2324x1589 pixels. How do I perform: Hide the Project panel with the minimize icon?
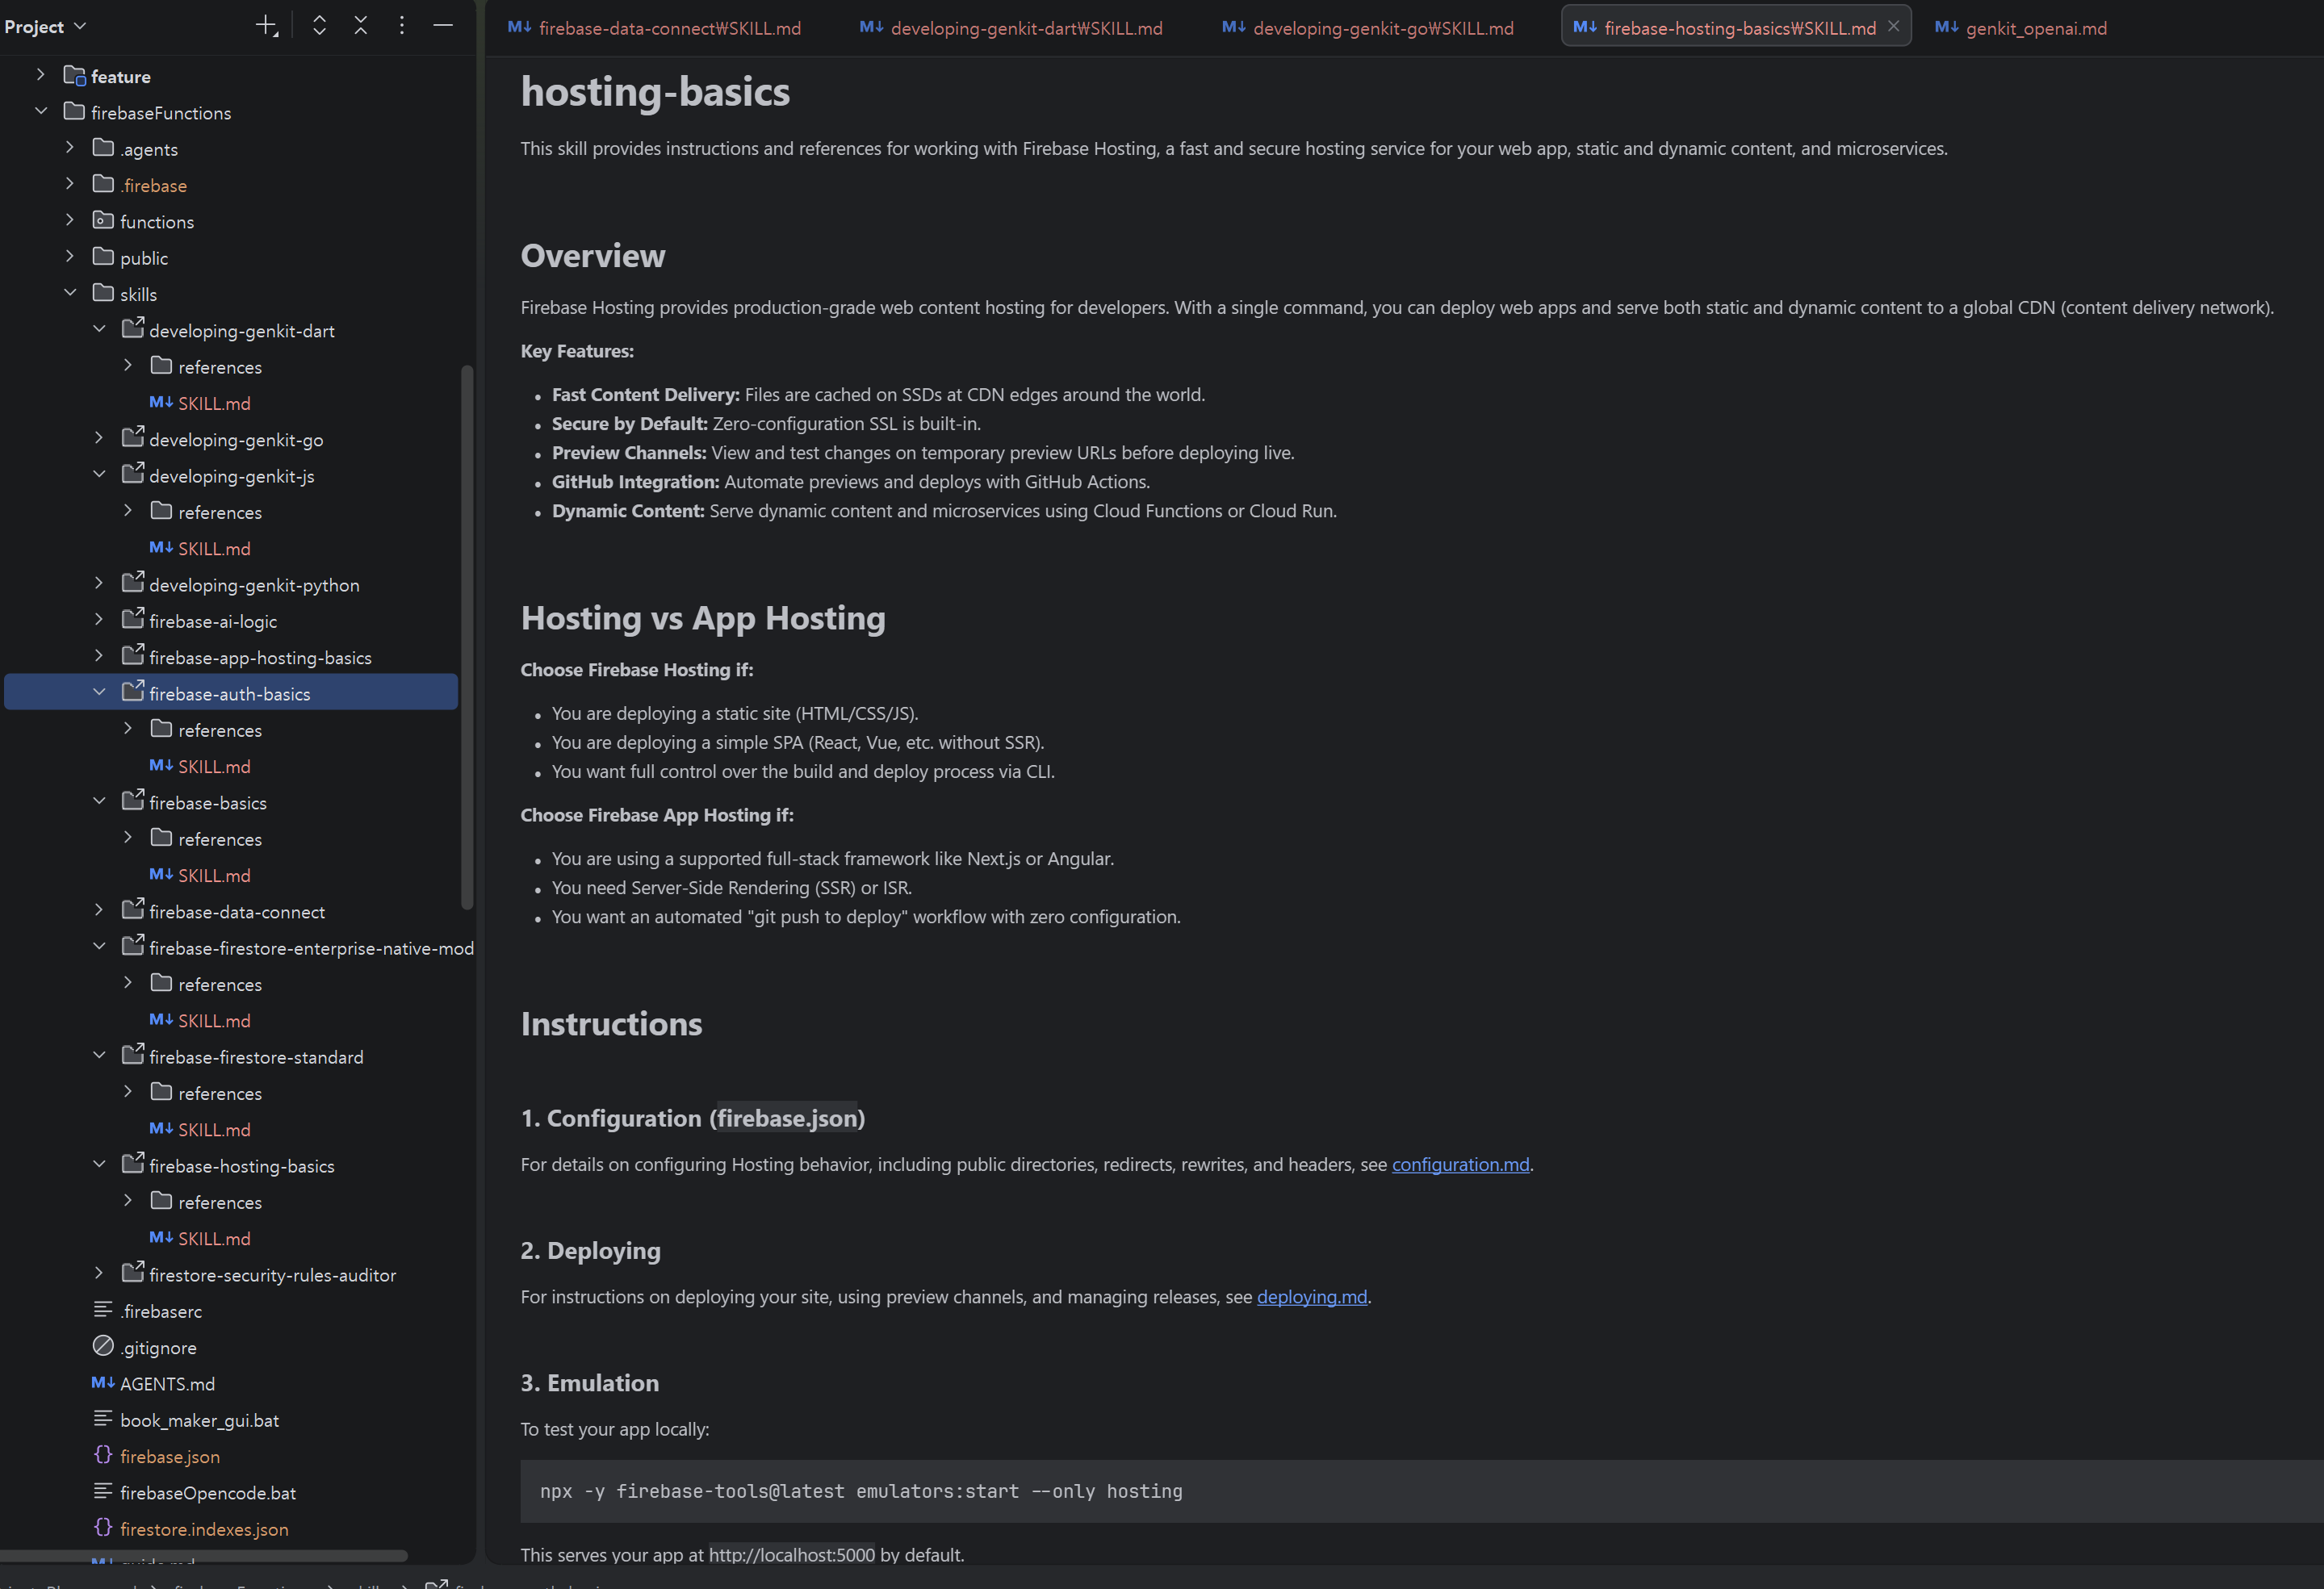(x=443, y=26)
